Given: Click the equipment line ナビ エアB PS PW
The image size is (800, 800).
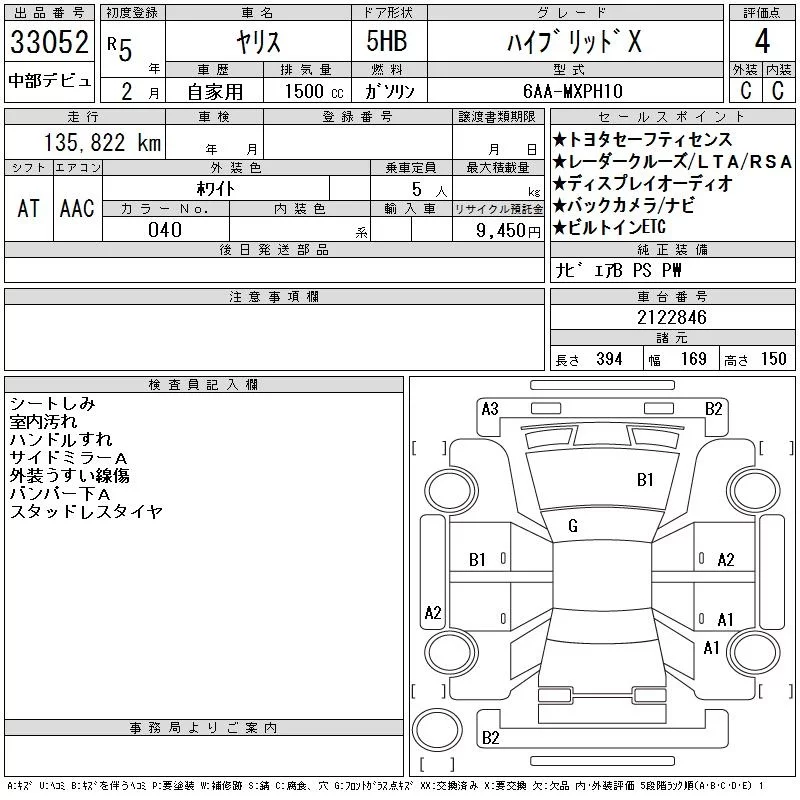Looking at the screenshot, I should tap(618, 270).
